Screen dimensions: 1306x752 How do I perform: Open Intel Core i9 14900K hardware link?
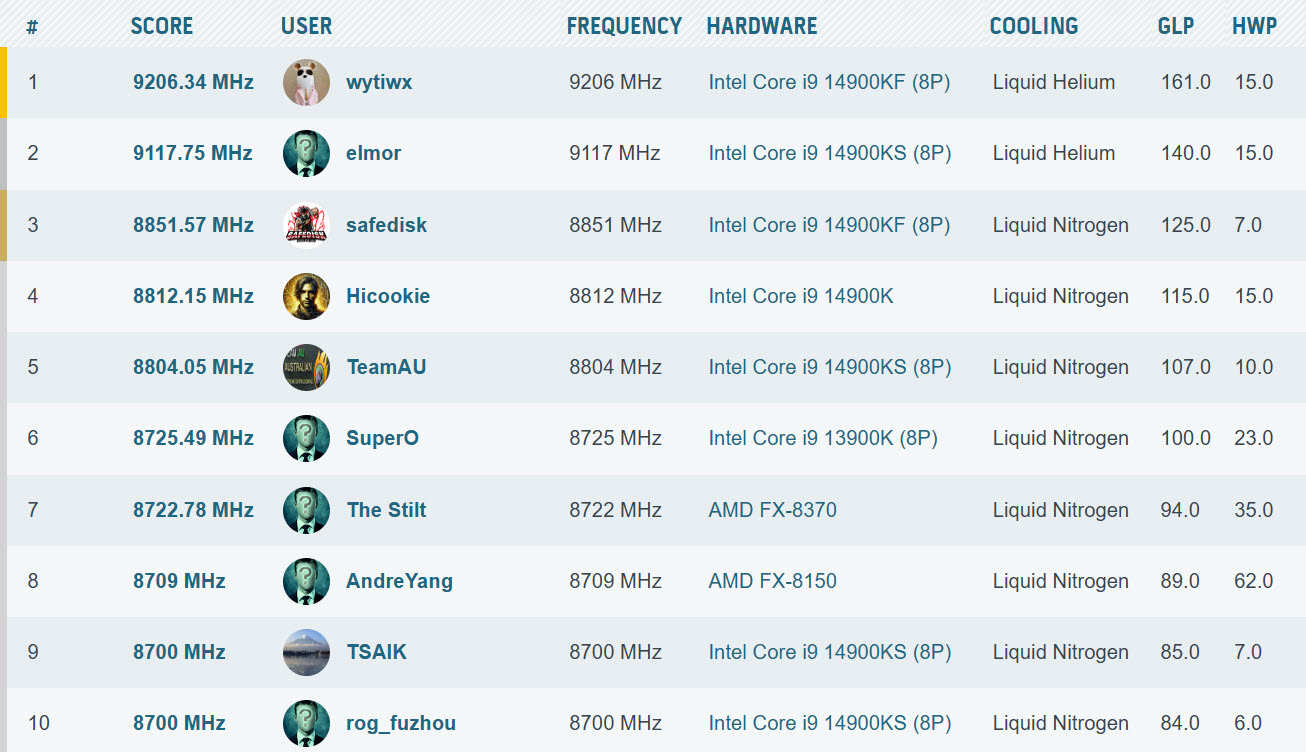pos(801,296)
